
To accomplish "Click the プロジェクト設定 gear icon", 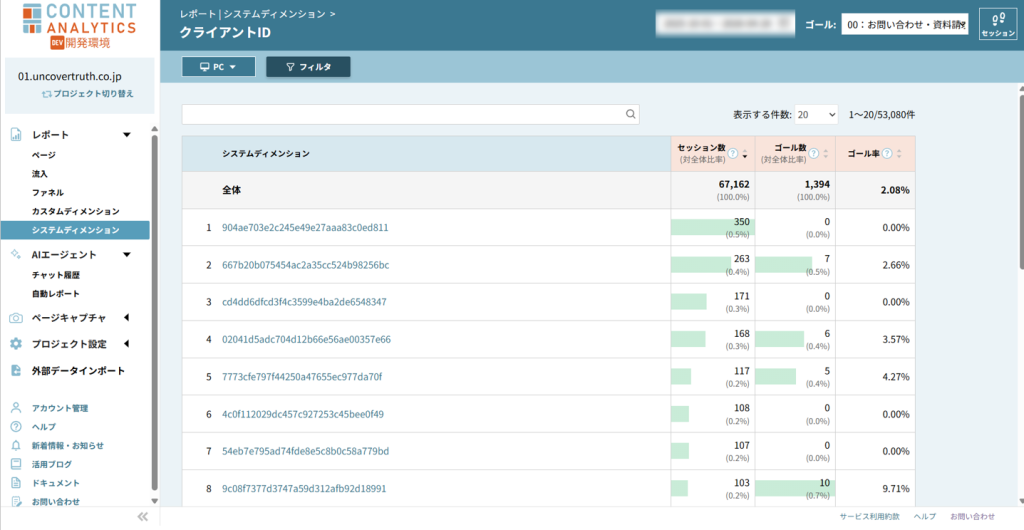I will coord(16,344).
